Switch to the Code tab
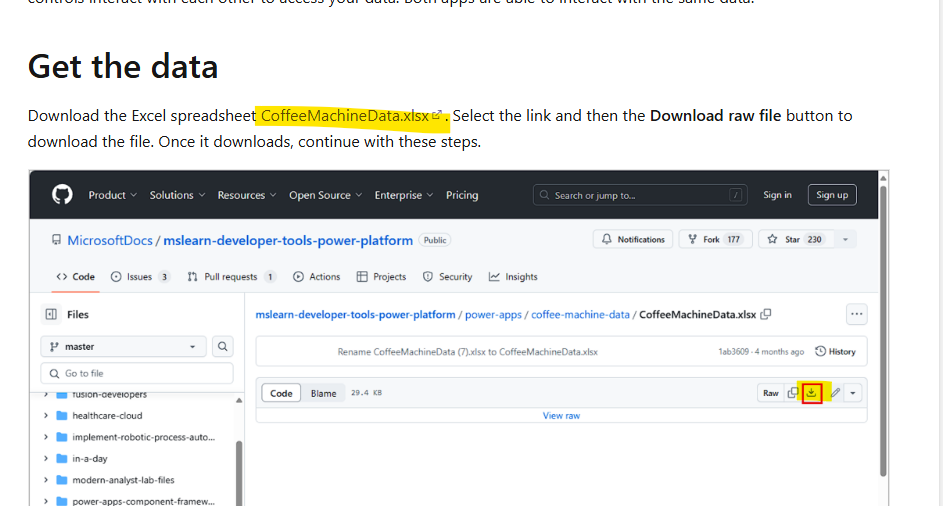Viewport: 943px width, 506px height. [75, 277]
